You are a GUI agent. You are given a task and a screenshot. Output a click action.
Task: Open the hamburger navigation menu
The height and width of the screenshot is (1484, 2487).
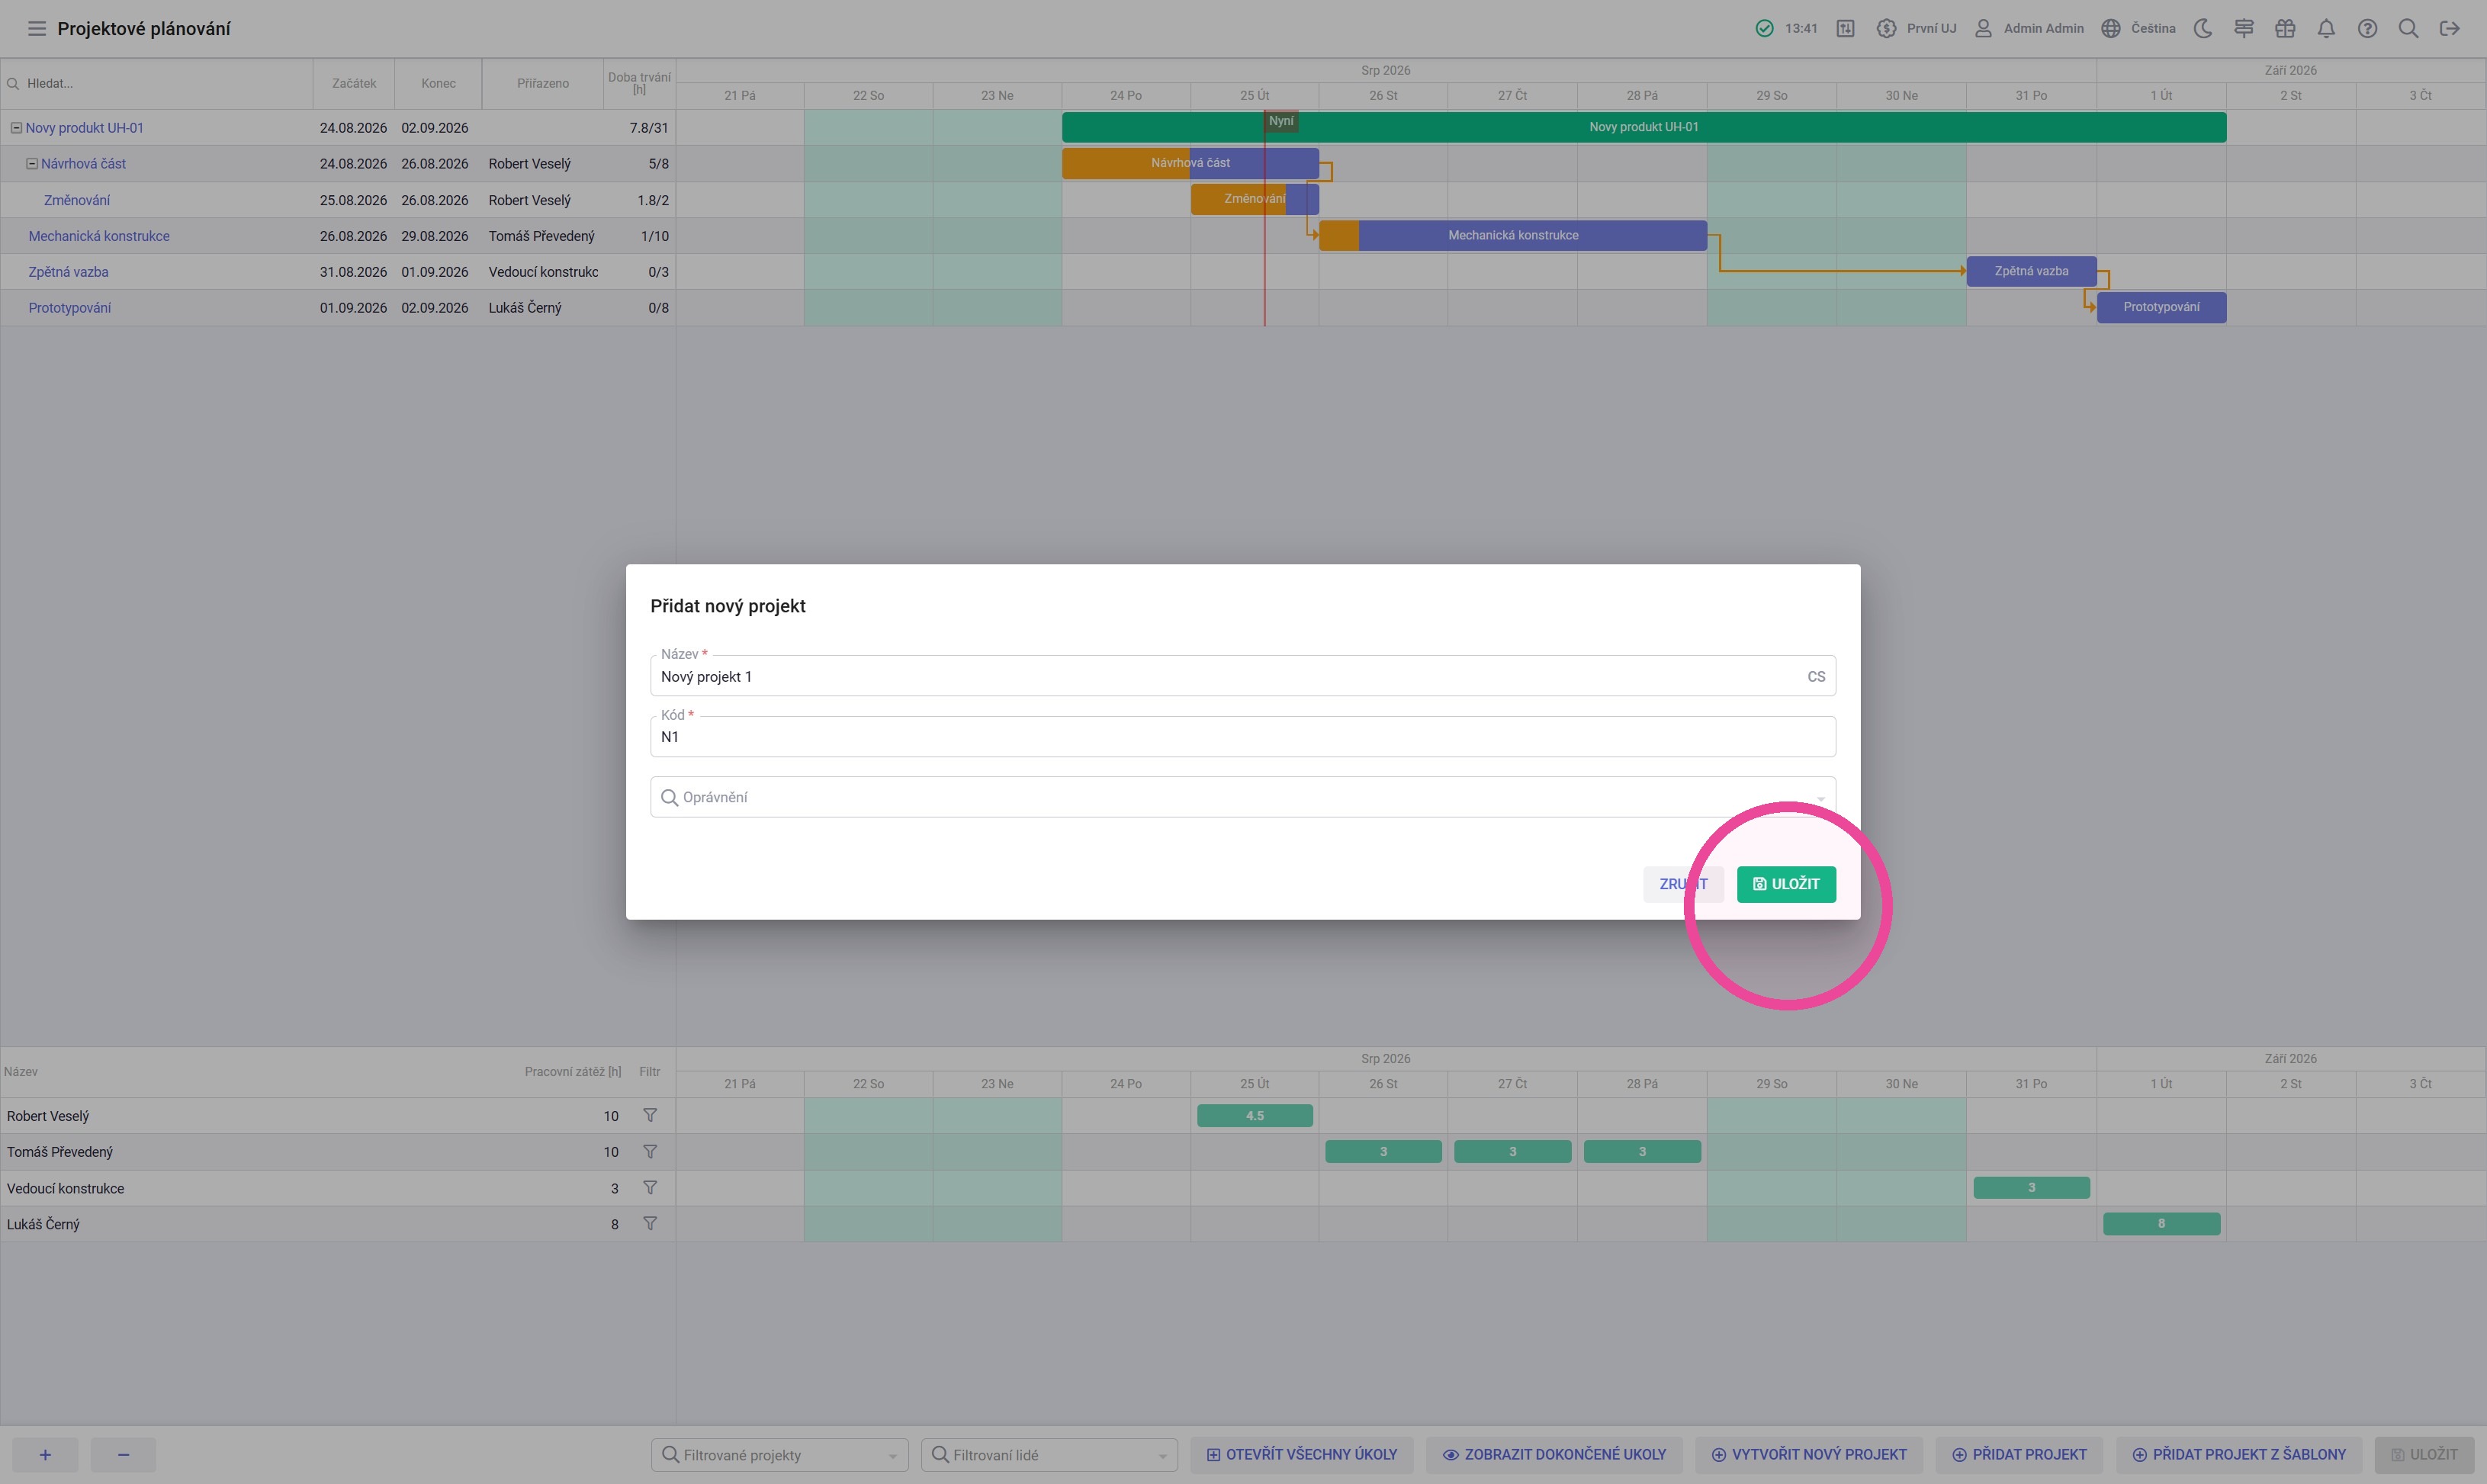click(x=37, y=29)
